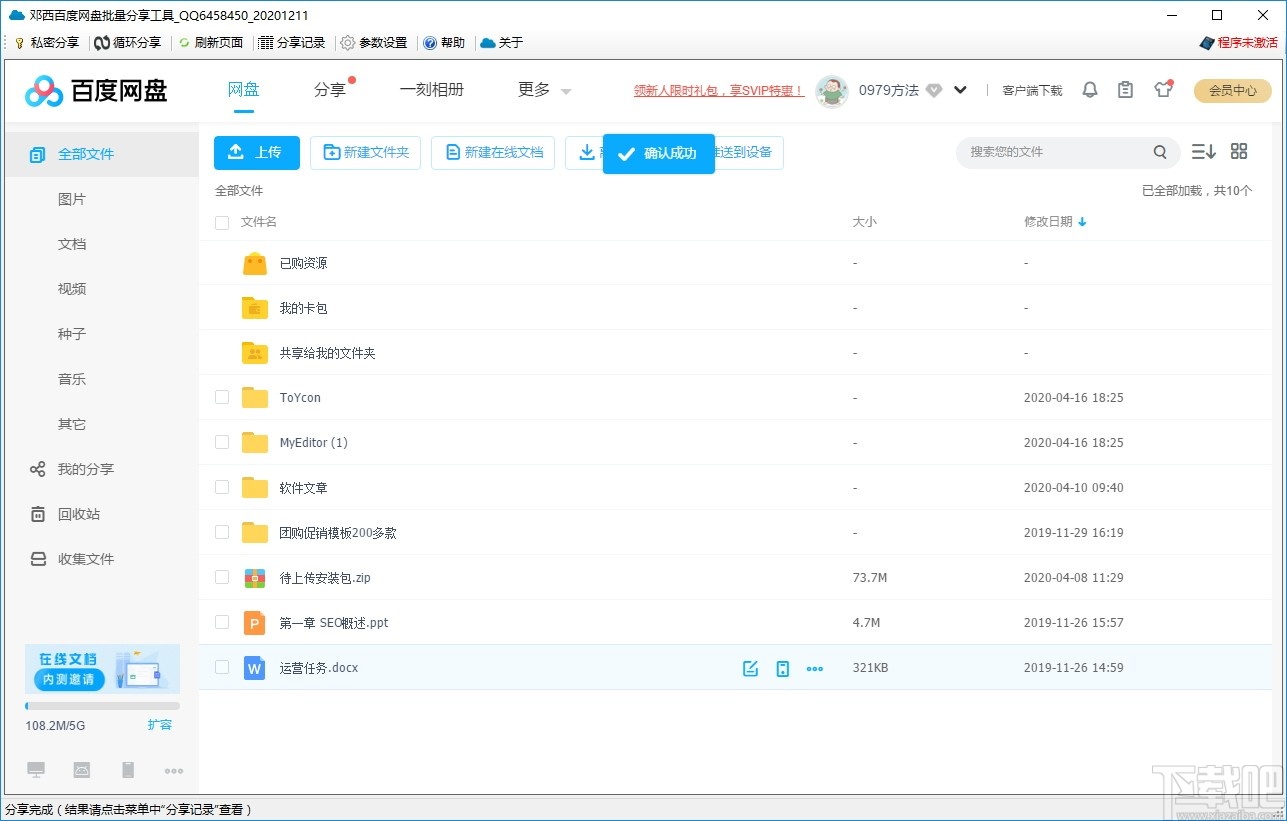Click the 领新人限时礼包 promo link
This screenshot has width=1287, height=821.
718,90
